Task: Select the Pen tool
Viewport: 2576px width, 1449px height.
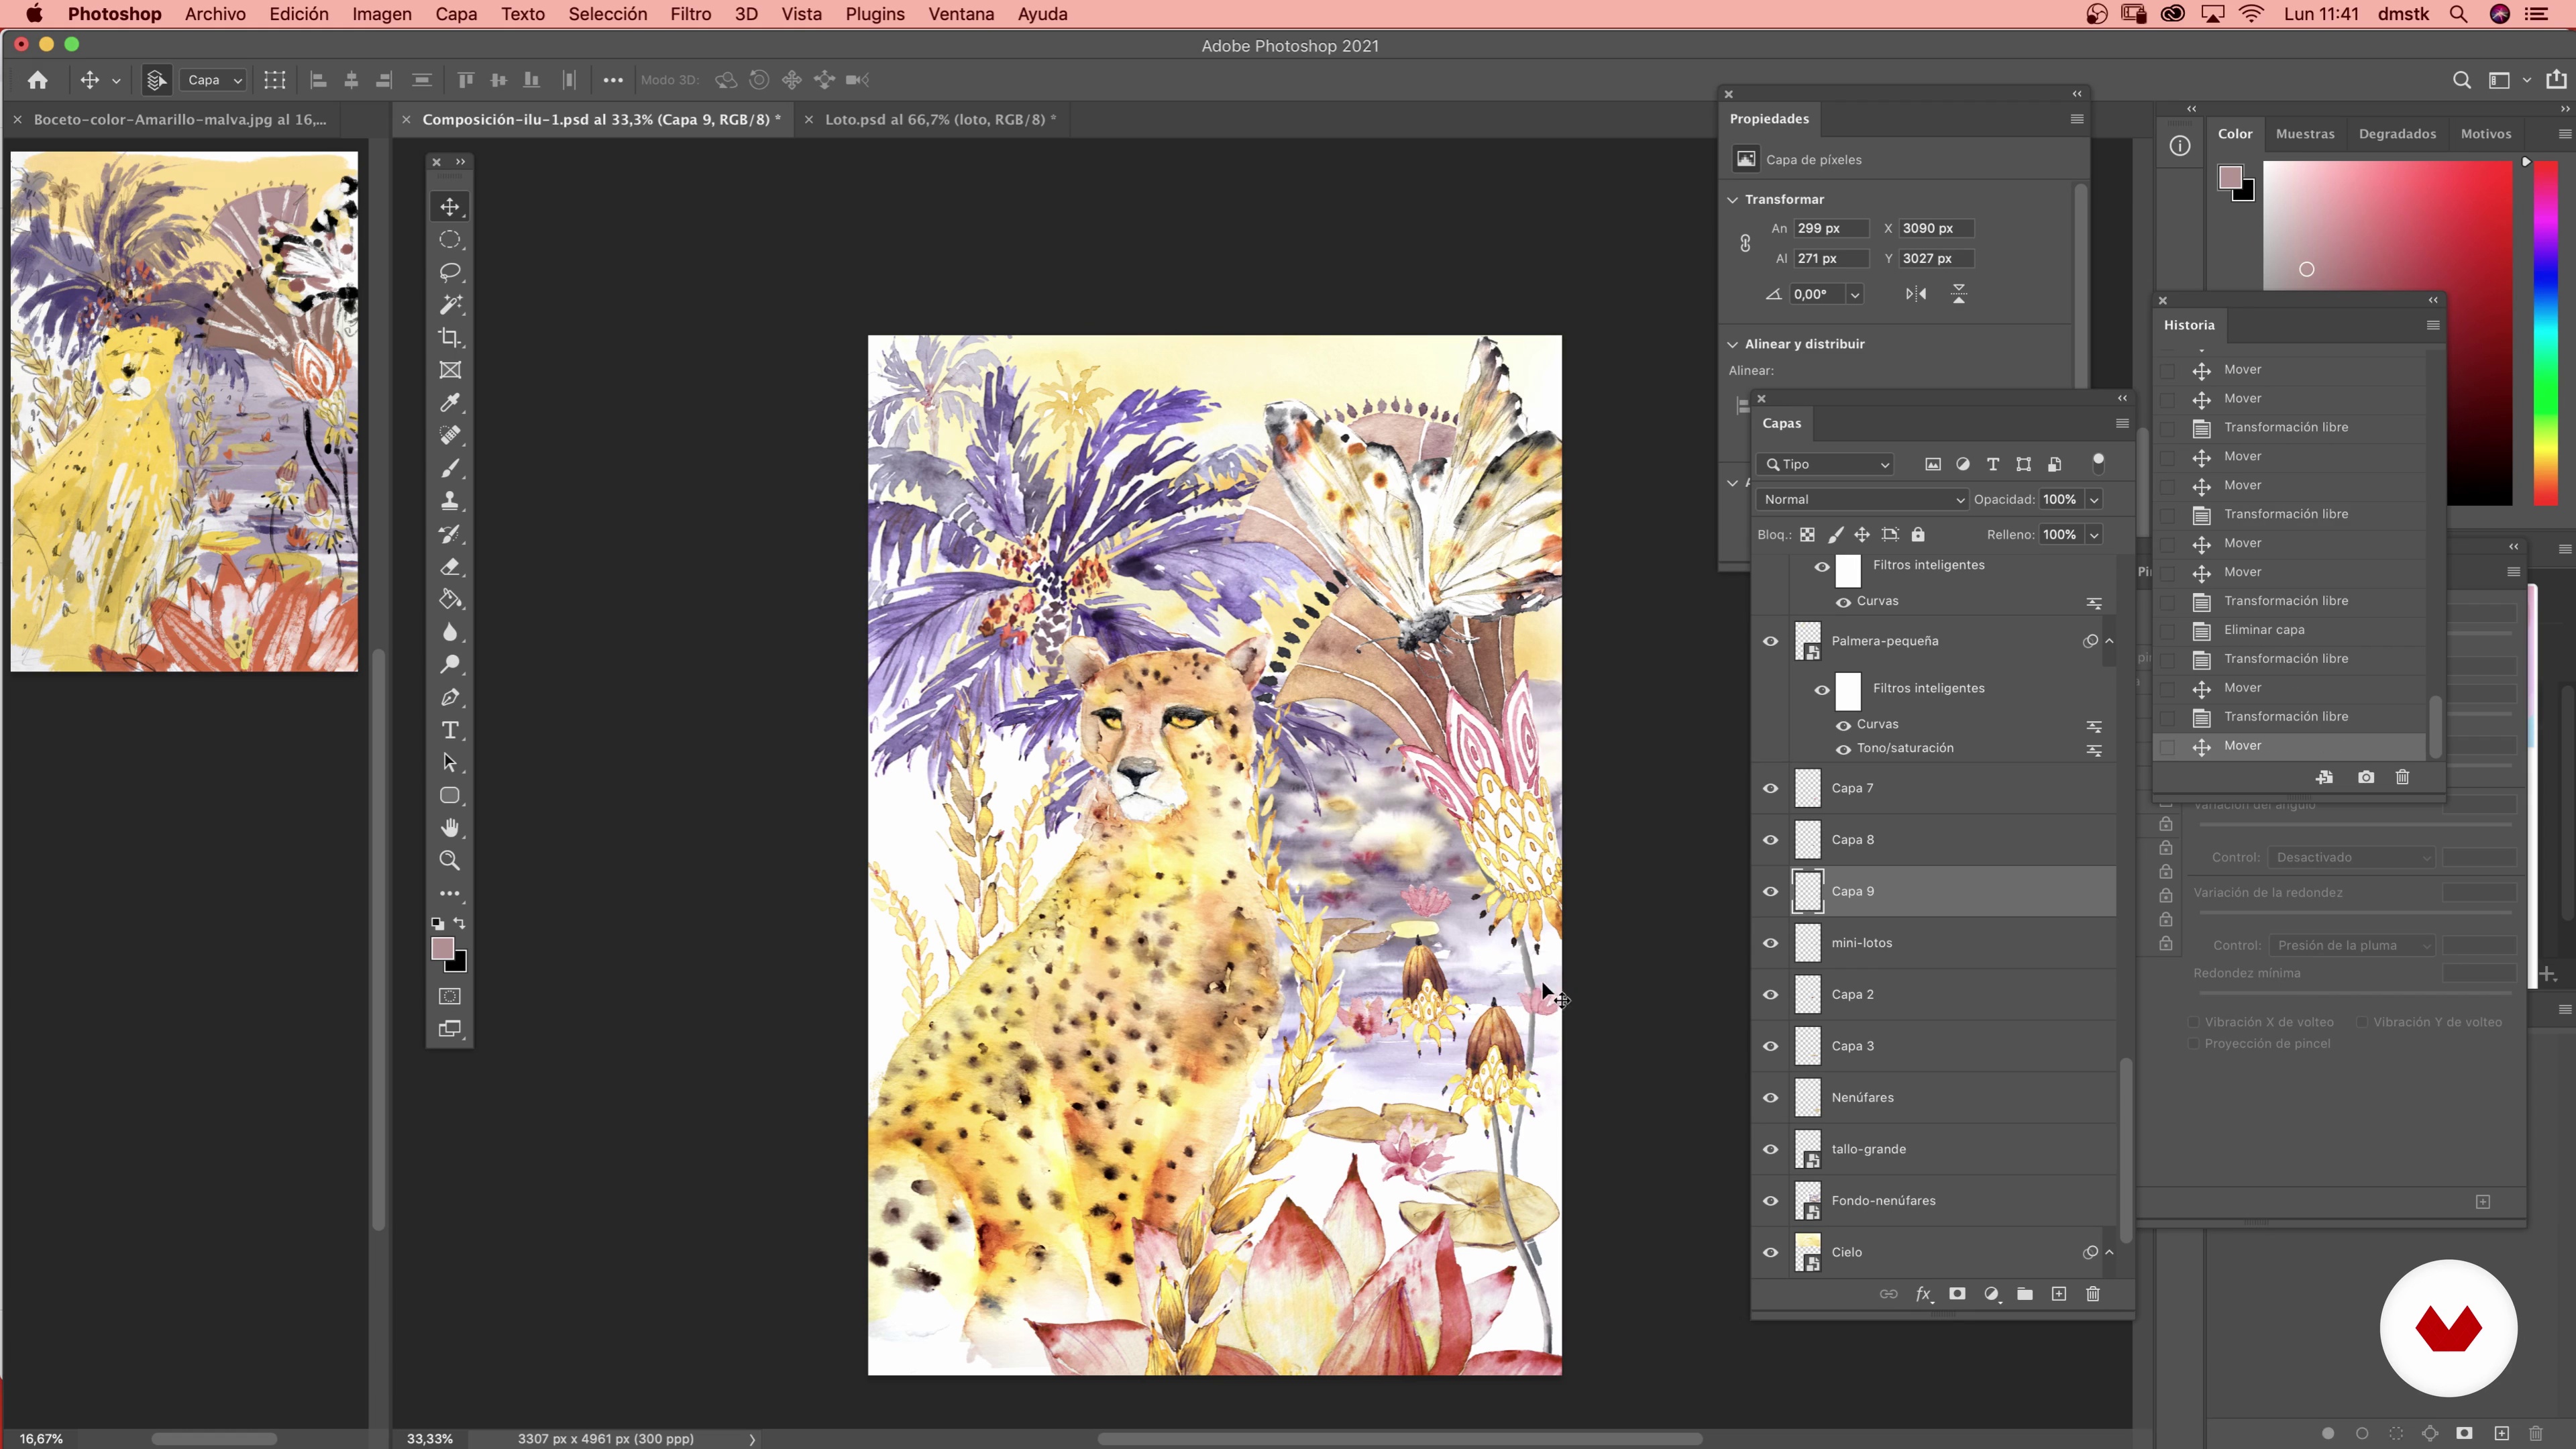Action: click(450, 697)
